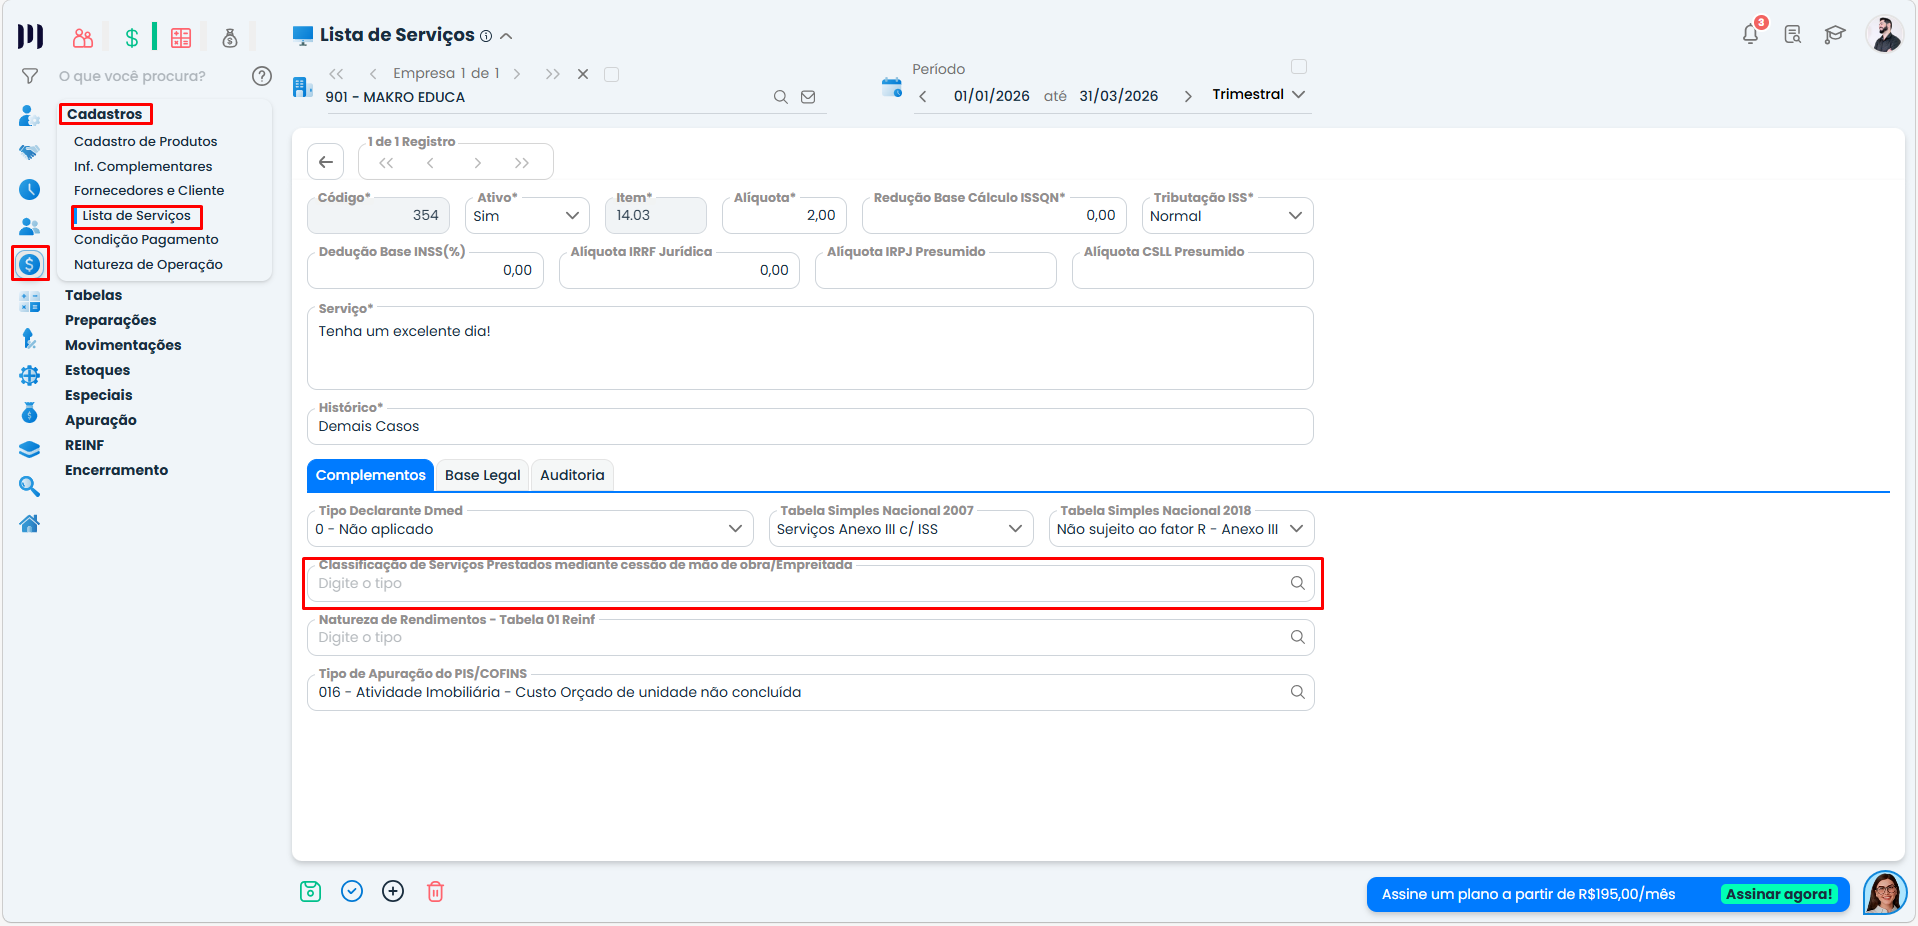Click the magnifier sidebar icon
The width and height of the screenshot is (1918, 926).
(x=30, y=486)
